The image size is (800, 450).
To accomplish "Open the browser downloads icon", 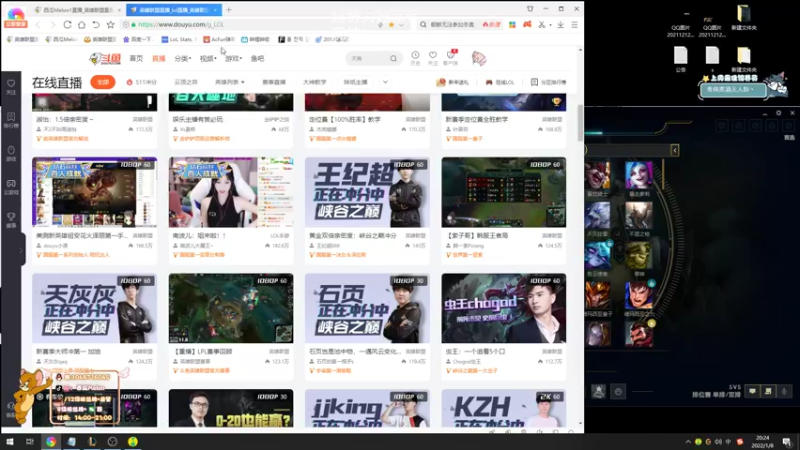I will coord(560,24).
